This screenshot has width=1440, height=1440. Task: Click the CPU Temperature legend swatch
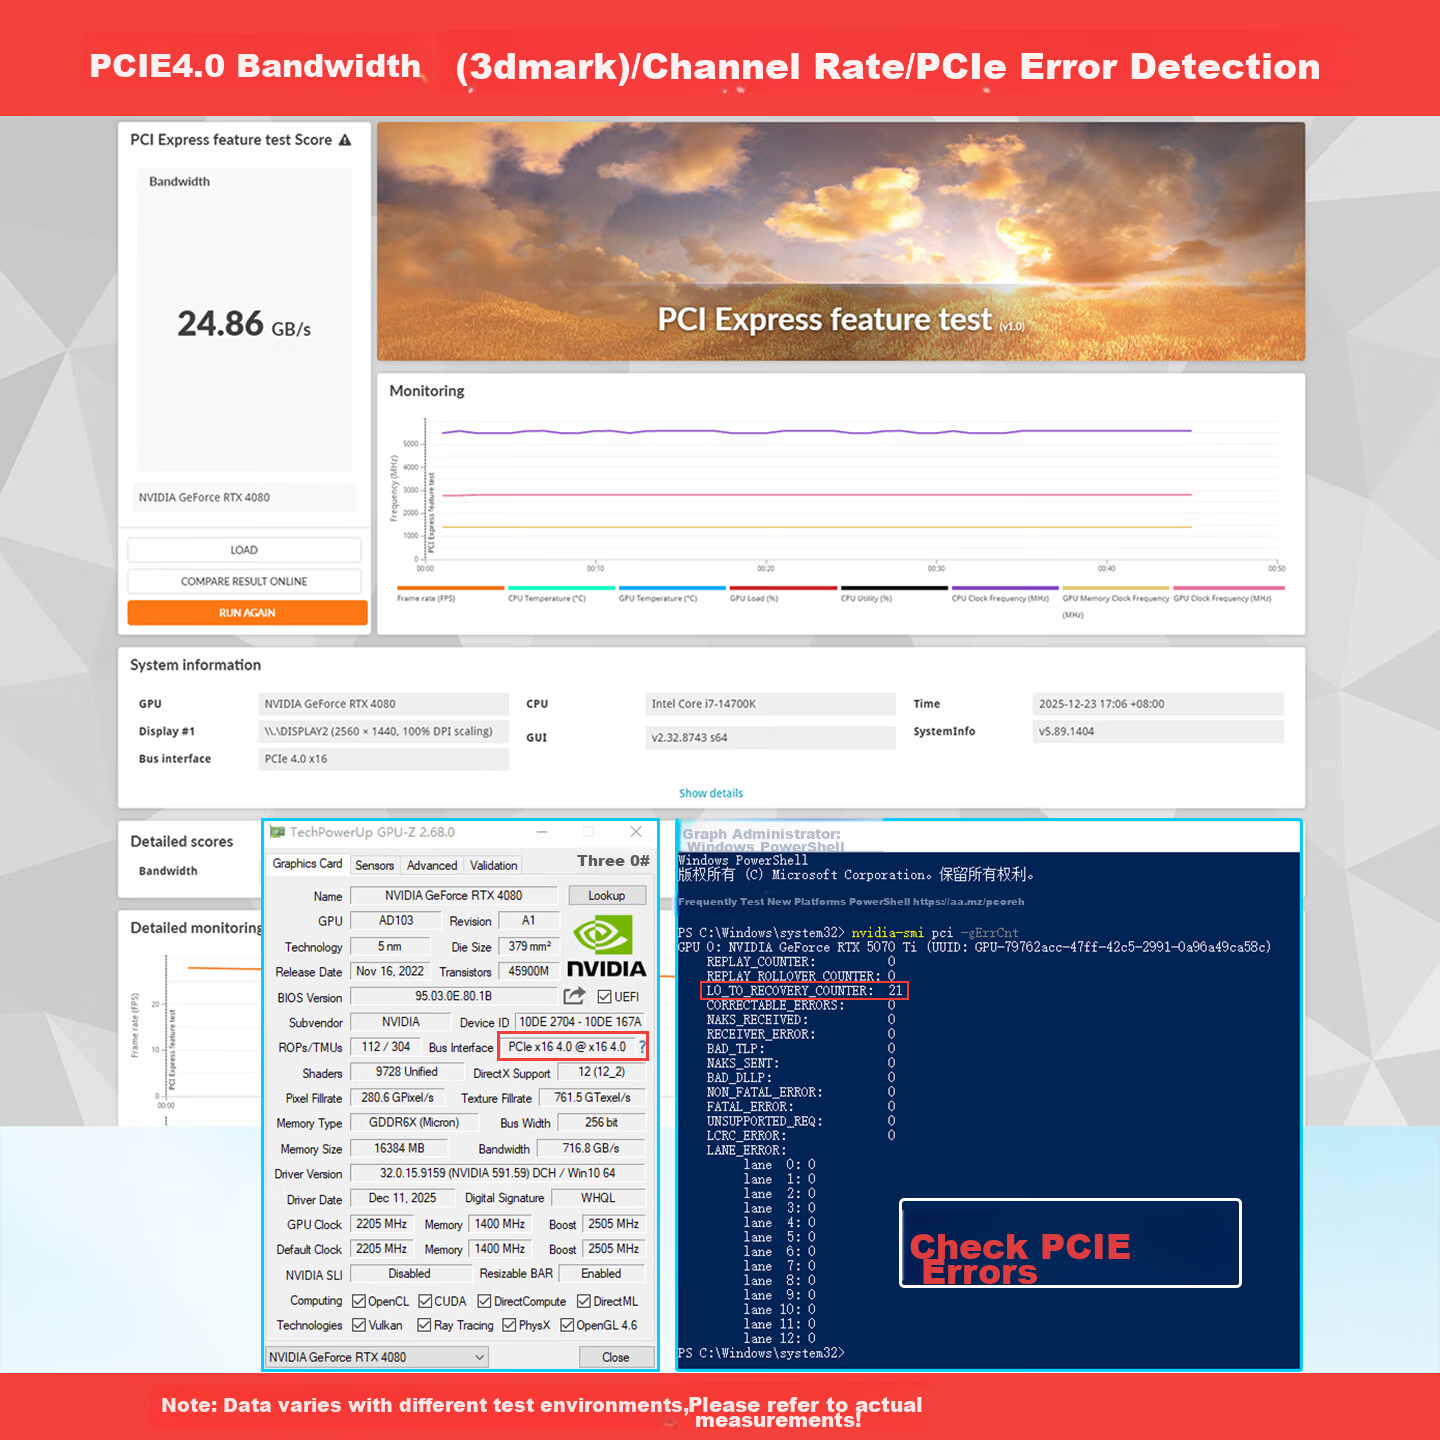pyautogui.click(x=561, y=588)
